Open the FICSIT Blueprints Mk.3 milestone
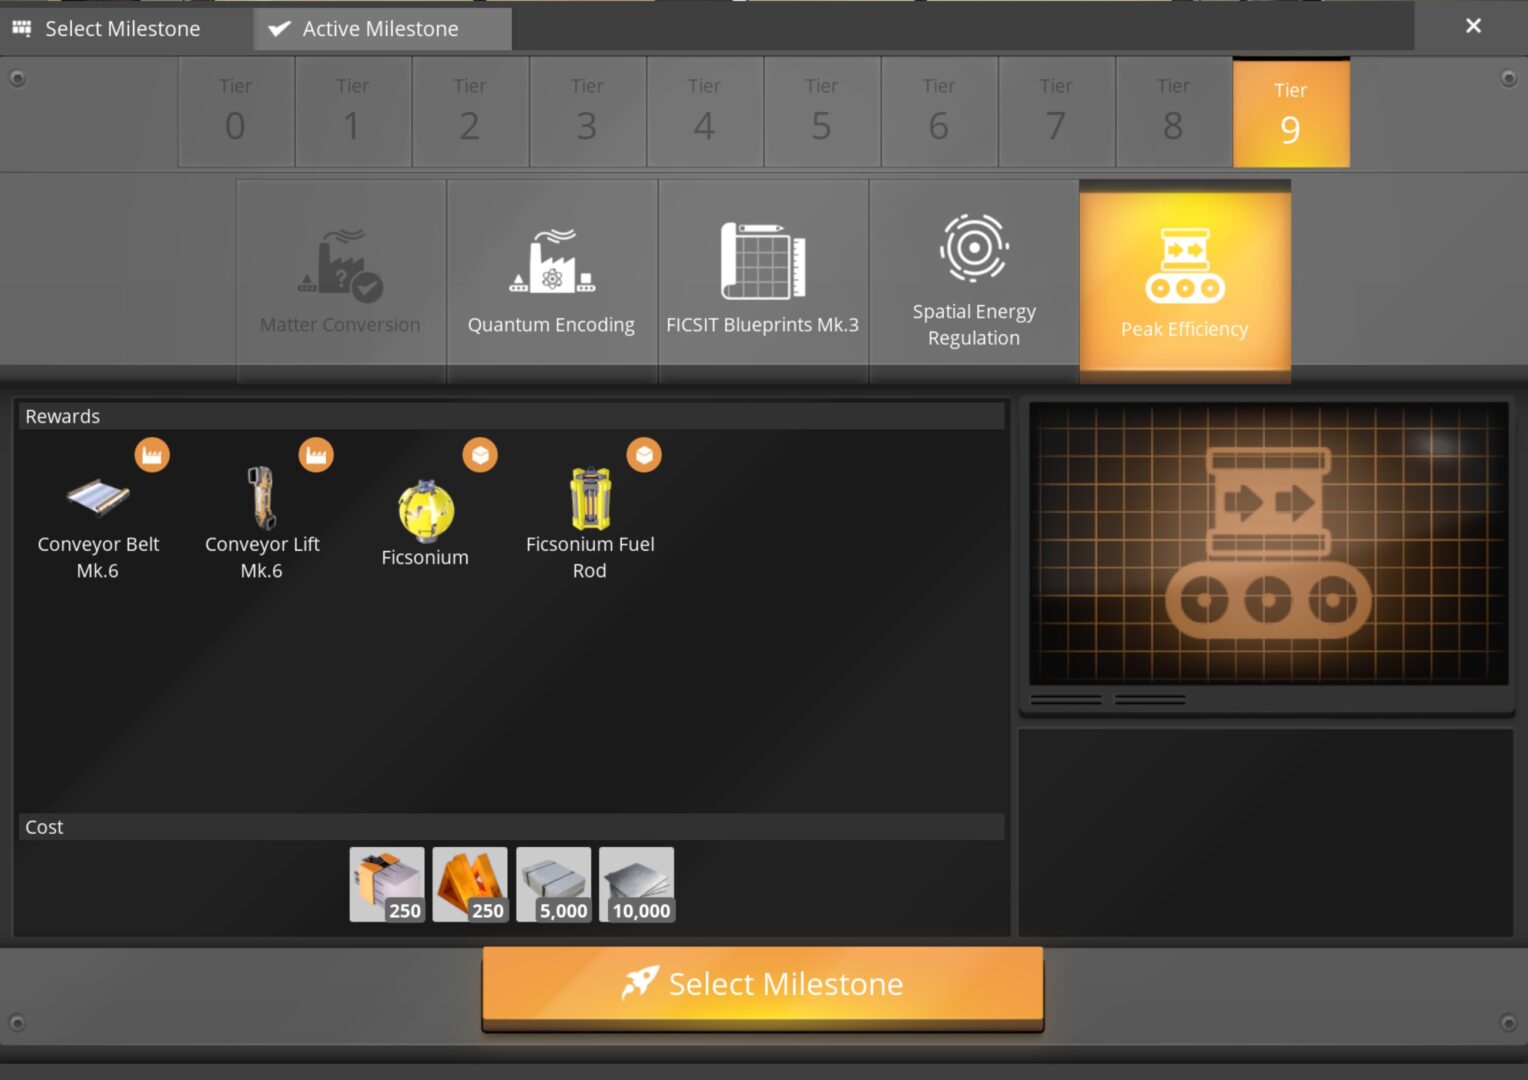The height and width of the screenshot is (1080, 1528). (762, 280)
